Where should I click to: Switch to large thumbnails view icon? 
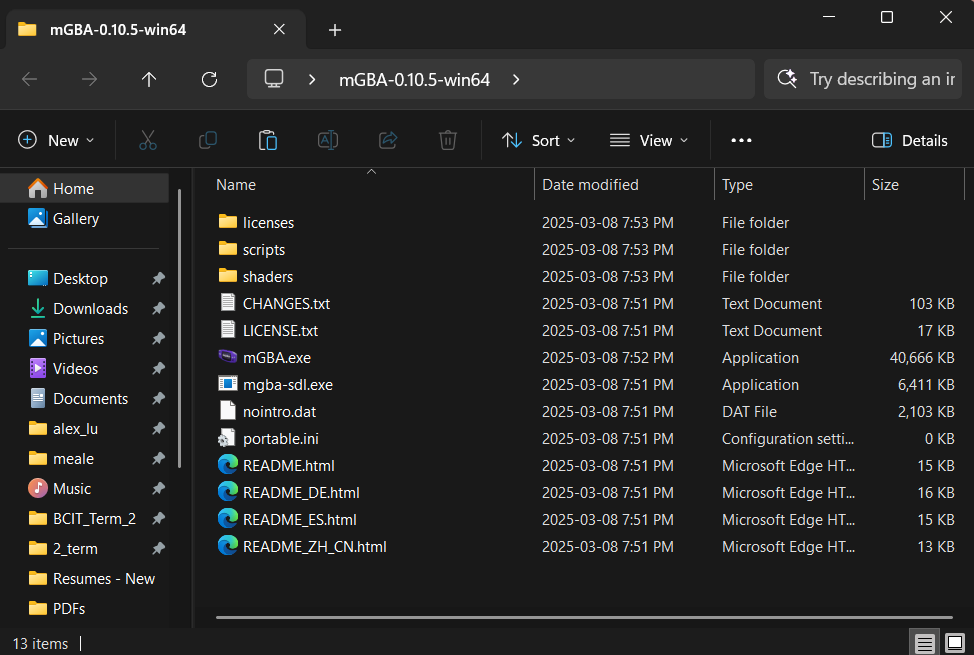coord(955,643)
